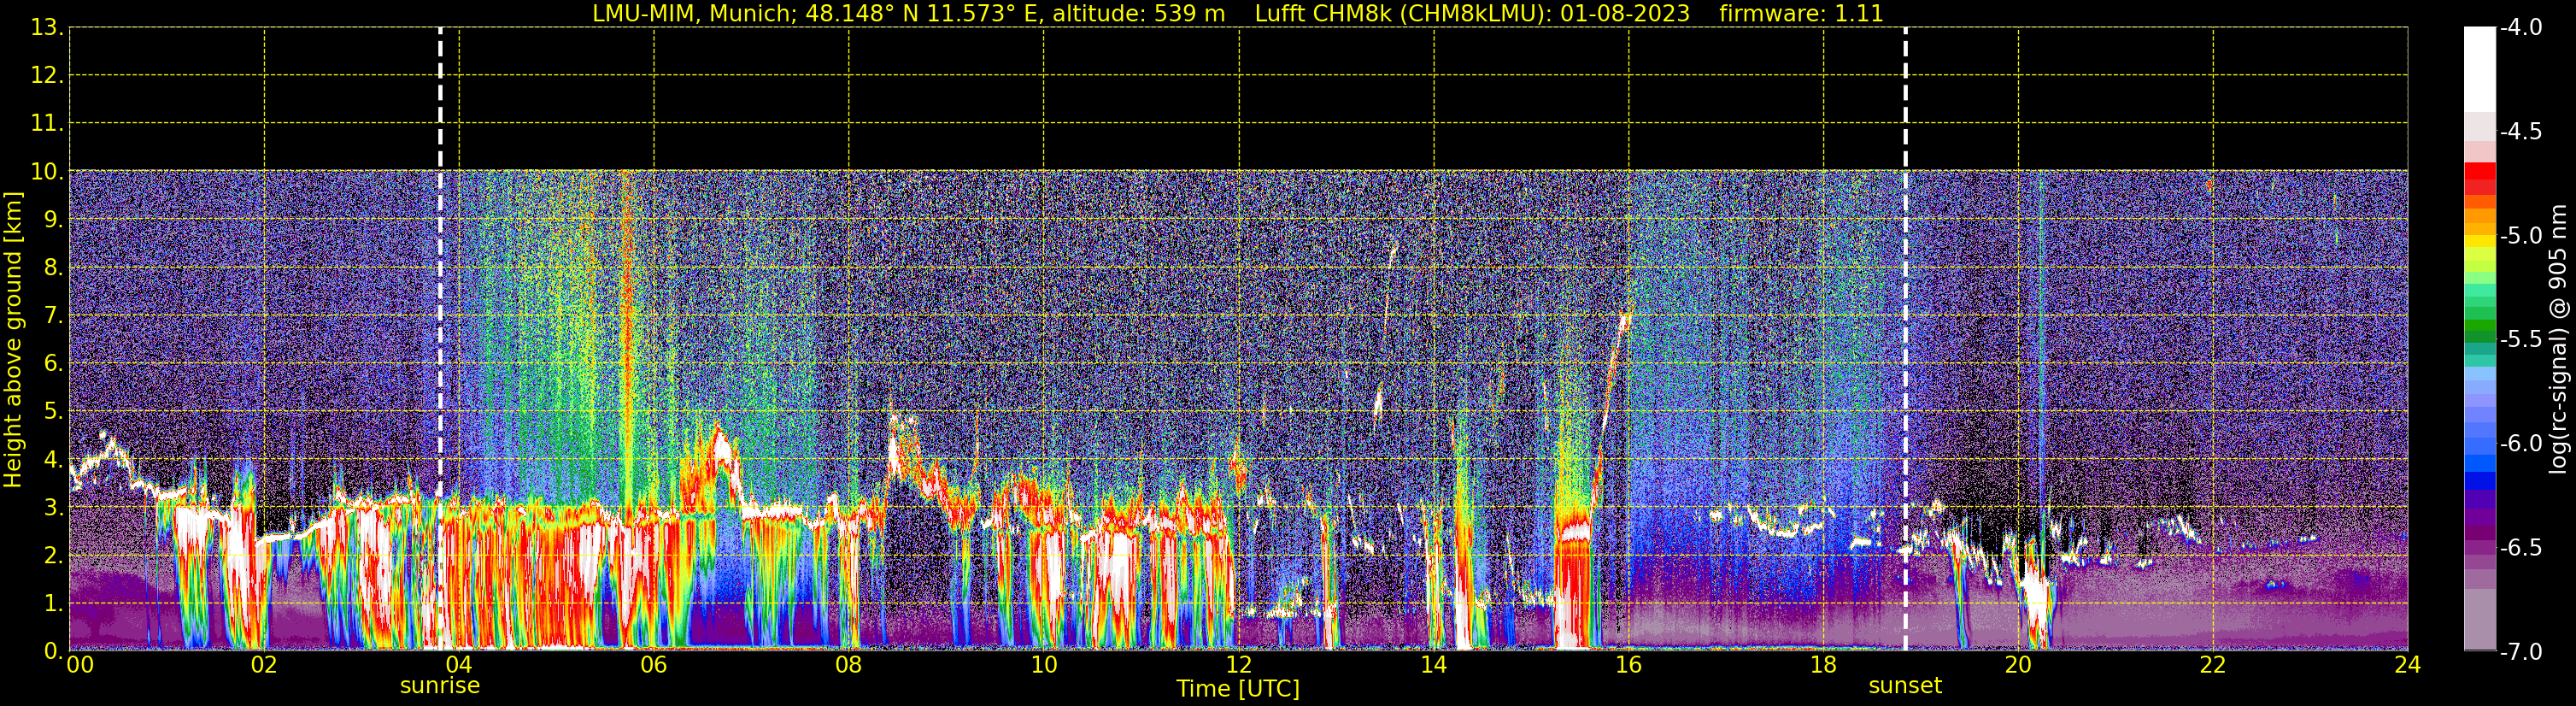
Task: Click the colorbar tick label '-4.5'
Action: [2521, 131]
